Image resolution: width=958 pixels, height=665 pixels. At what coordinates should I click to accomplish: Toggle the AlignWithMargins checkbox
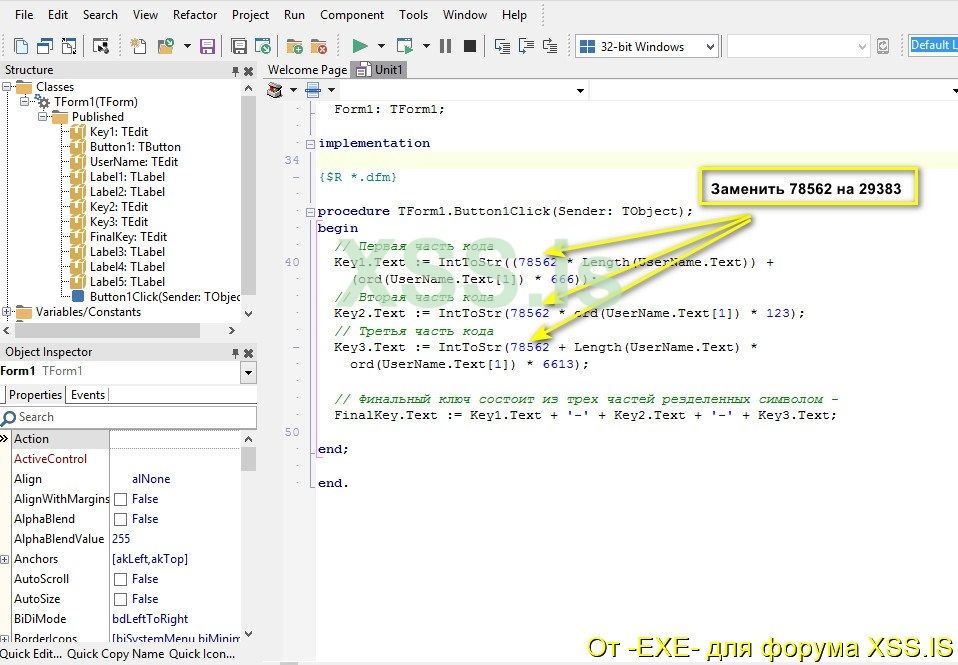120,499
